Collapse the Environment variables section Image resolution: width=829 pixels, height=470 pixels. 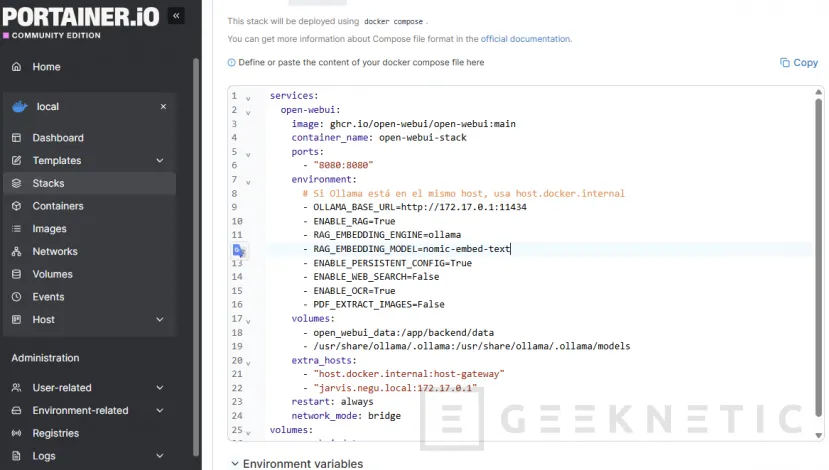coord(235,464)
